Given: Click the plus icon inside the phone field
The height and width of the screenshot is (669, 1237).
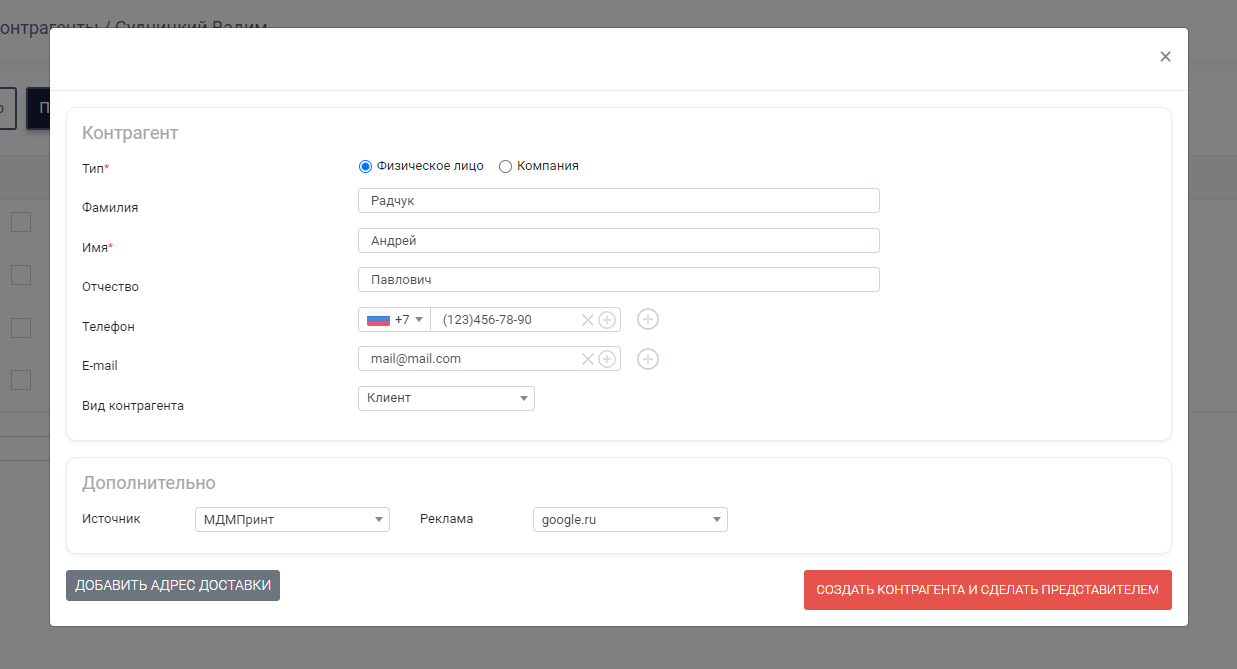Looking at the screenshot, I should [x=607, y=320].
